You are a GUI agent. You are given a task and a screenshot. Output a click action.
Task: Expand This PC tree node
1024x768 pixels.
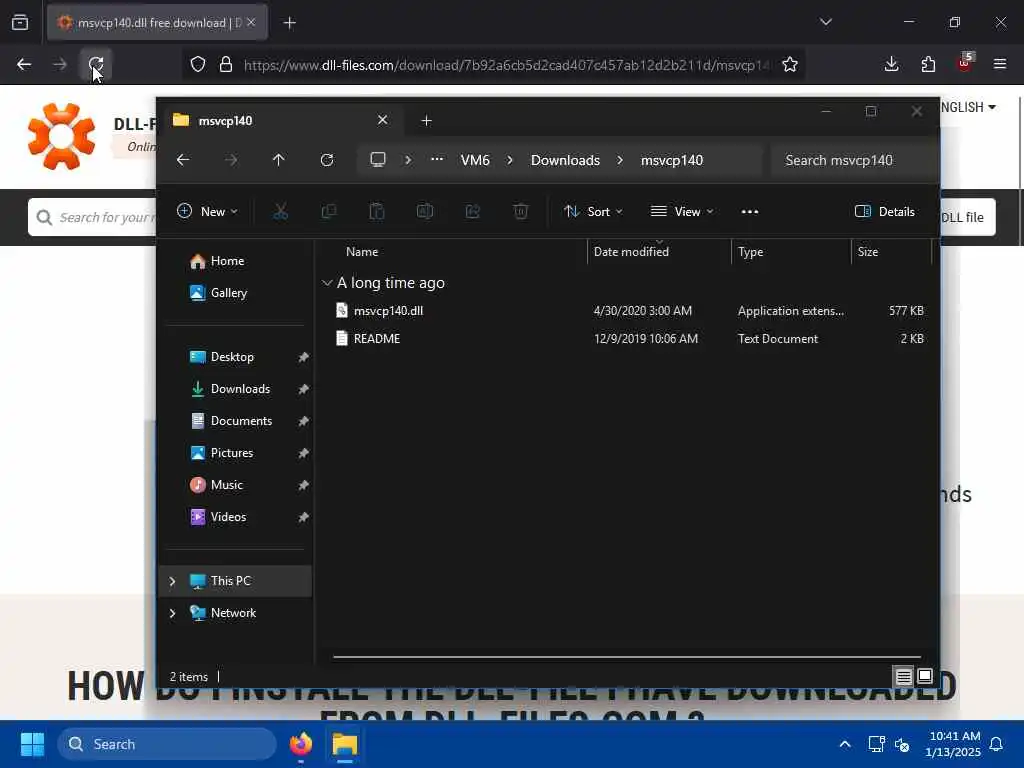click(172, 581)
